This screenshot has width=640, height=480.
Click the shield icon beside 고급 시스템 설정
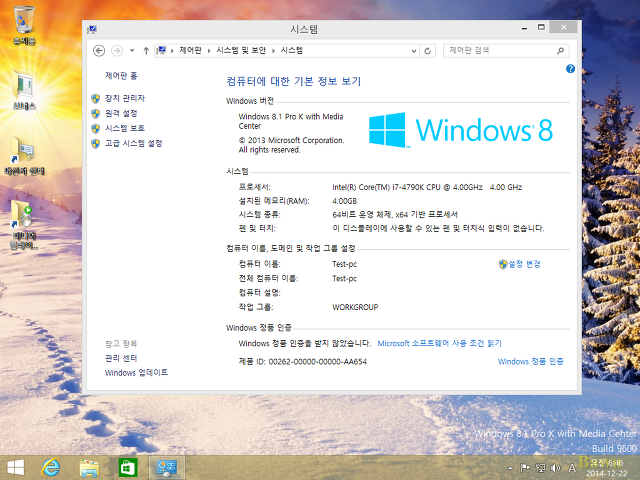(96, 144)
